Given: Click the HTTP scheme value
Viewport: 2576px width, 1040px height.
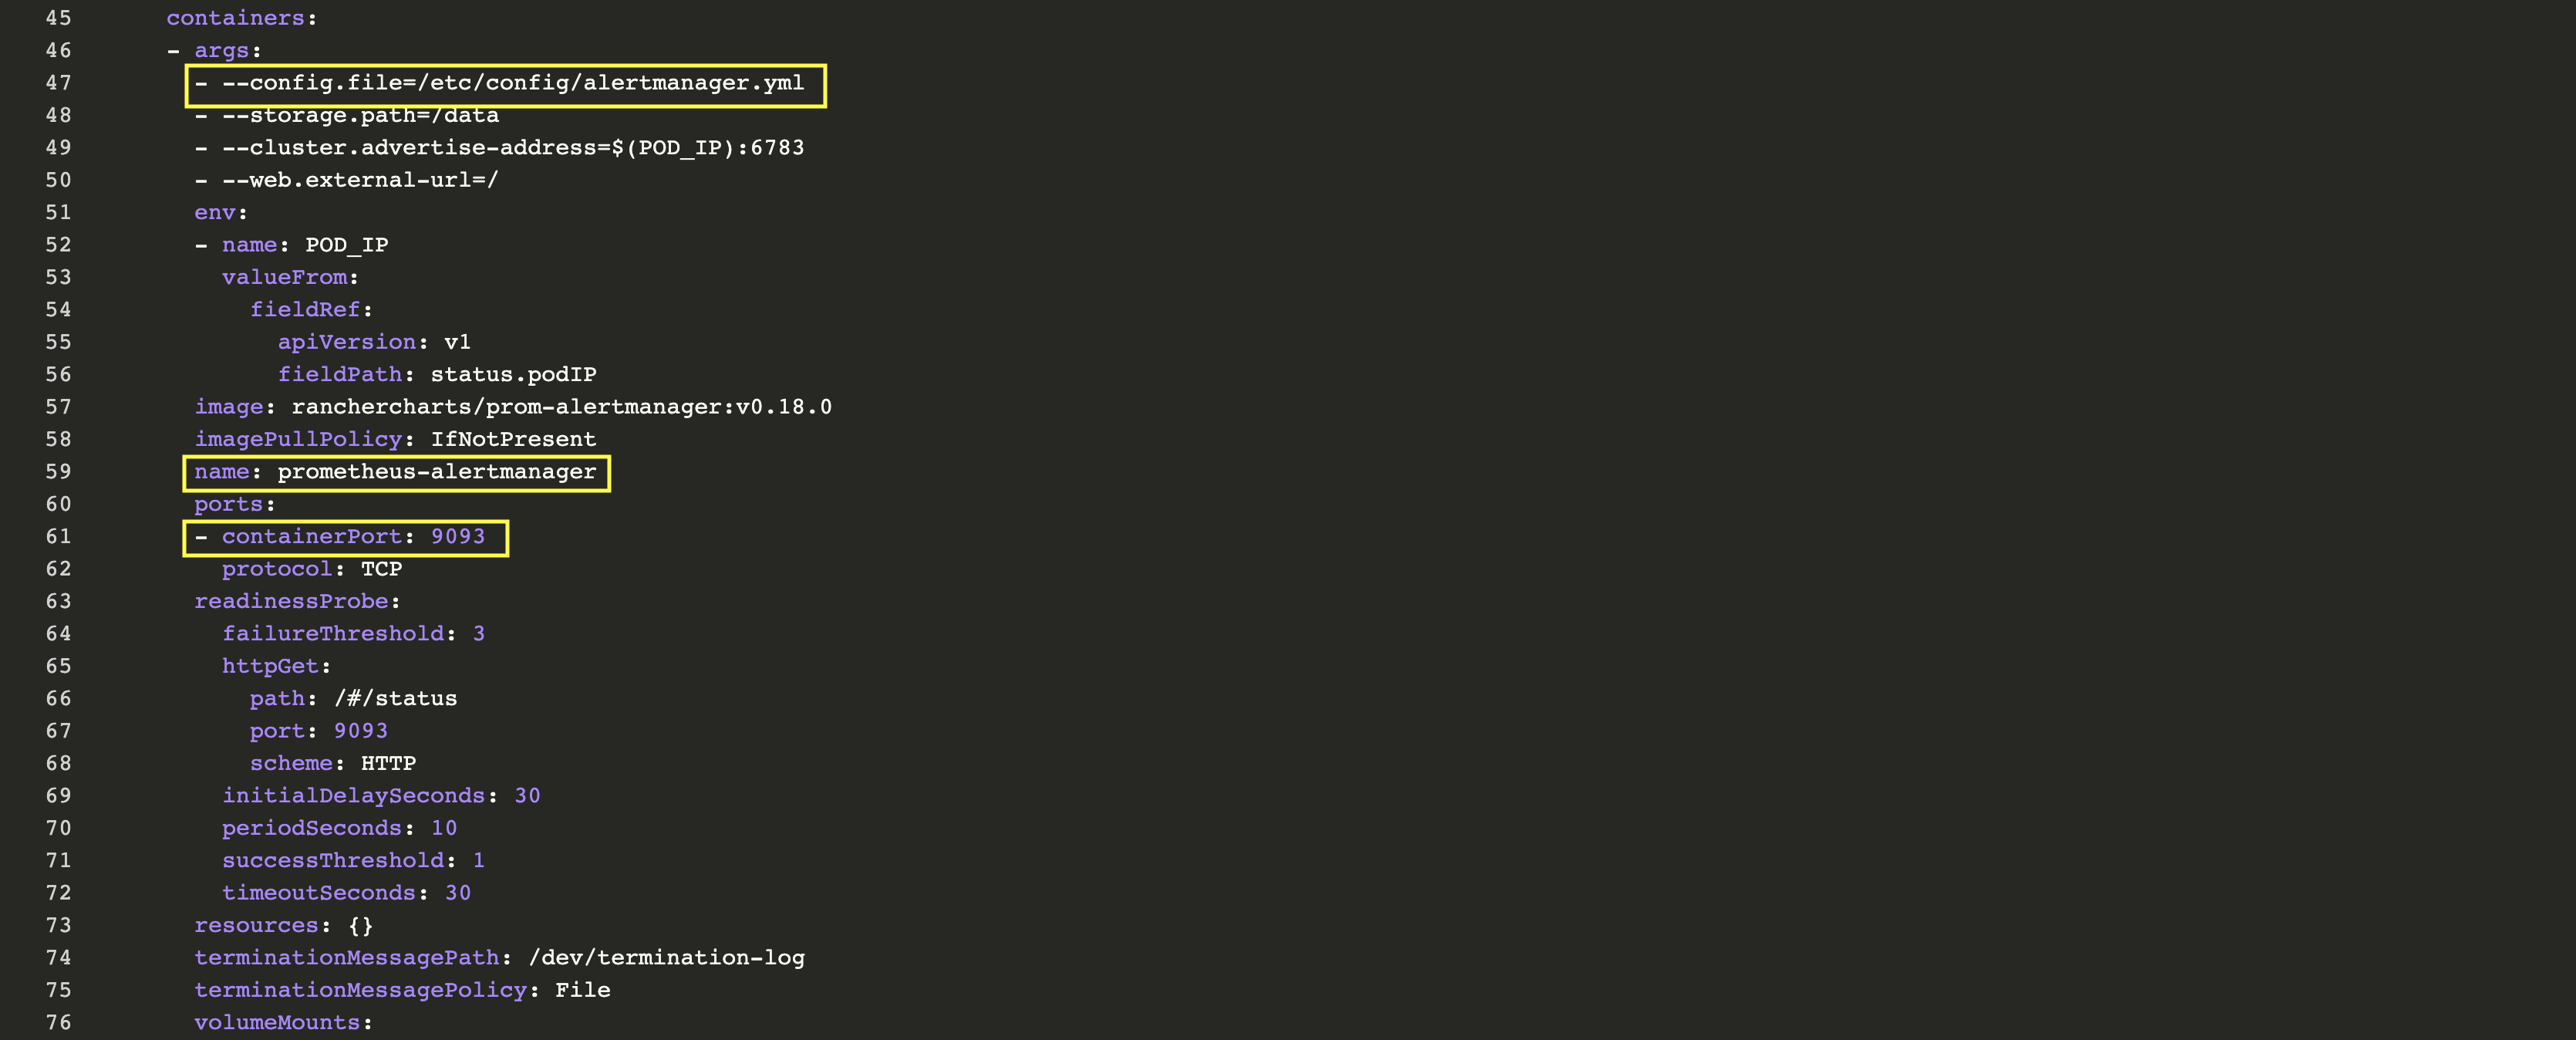Looking at the screenshot, I should (388, 764).
